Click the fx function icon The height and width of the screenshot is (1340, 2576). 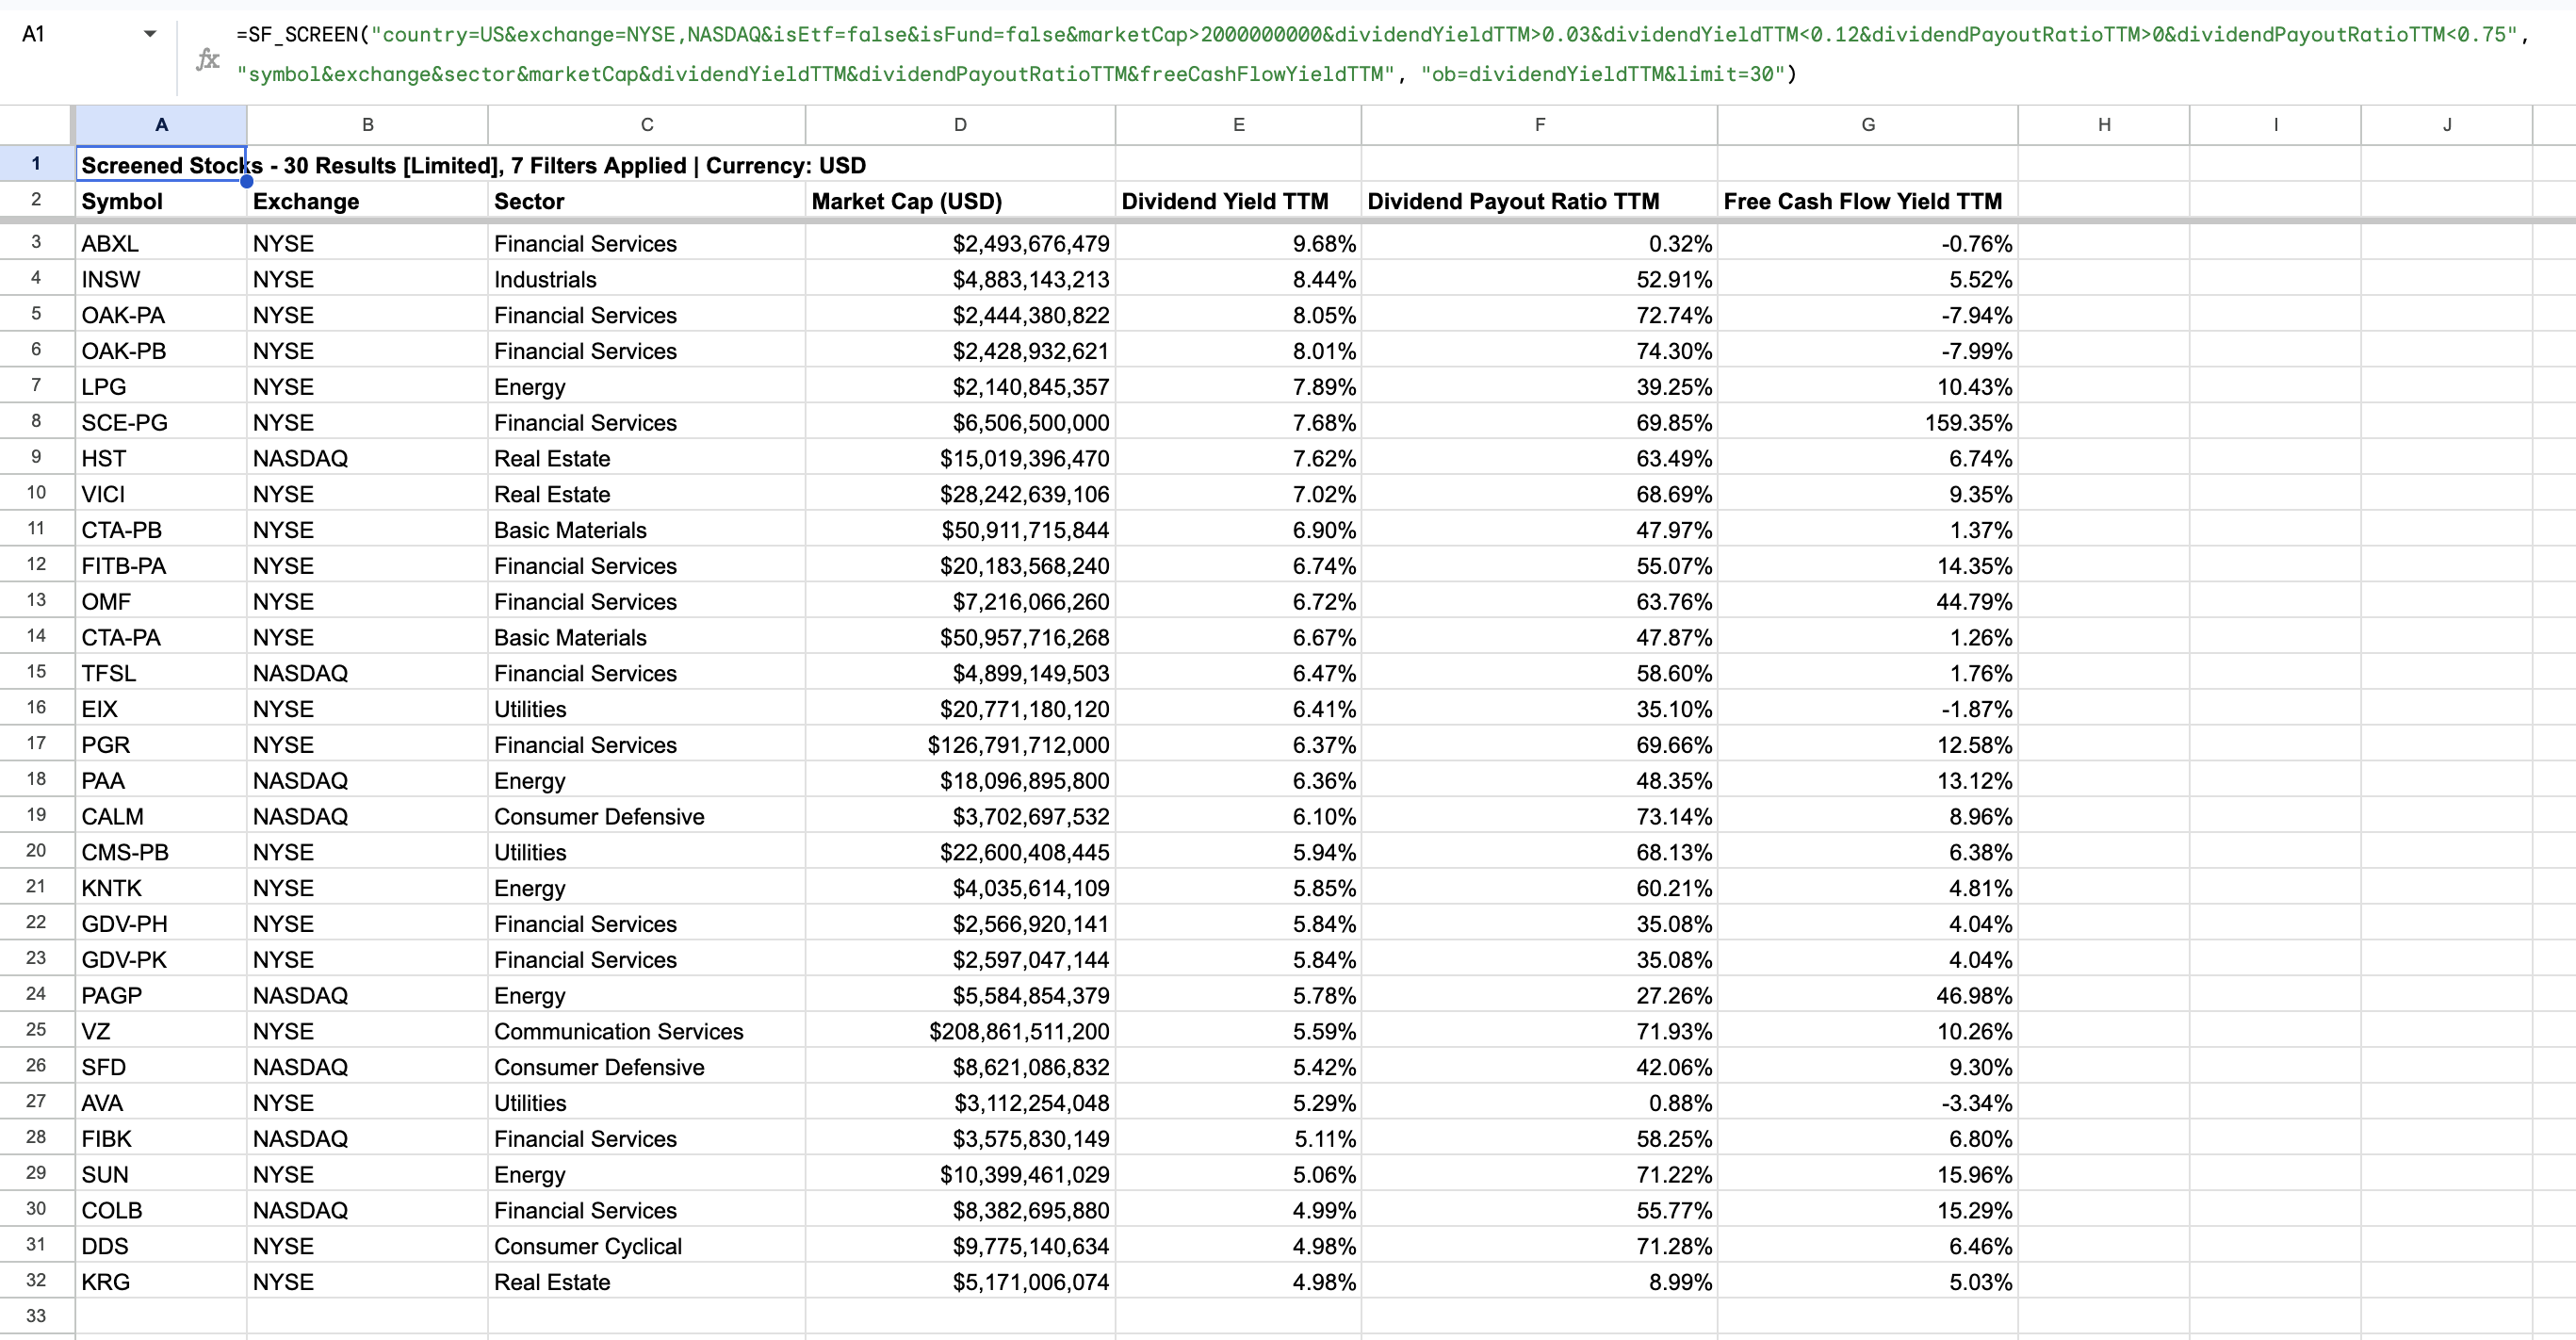pyautogui.click(x=208, y=60)
